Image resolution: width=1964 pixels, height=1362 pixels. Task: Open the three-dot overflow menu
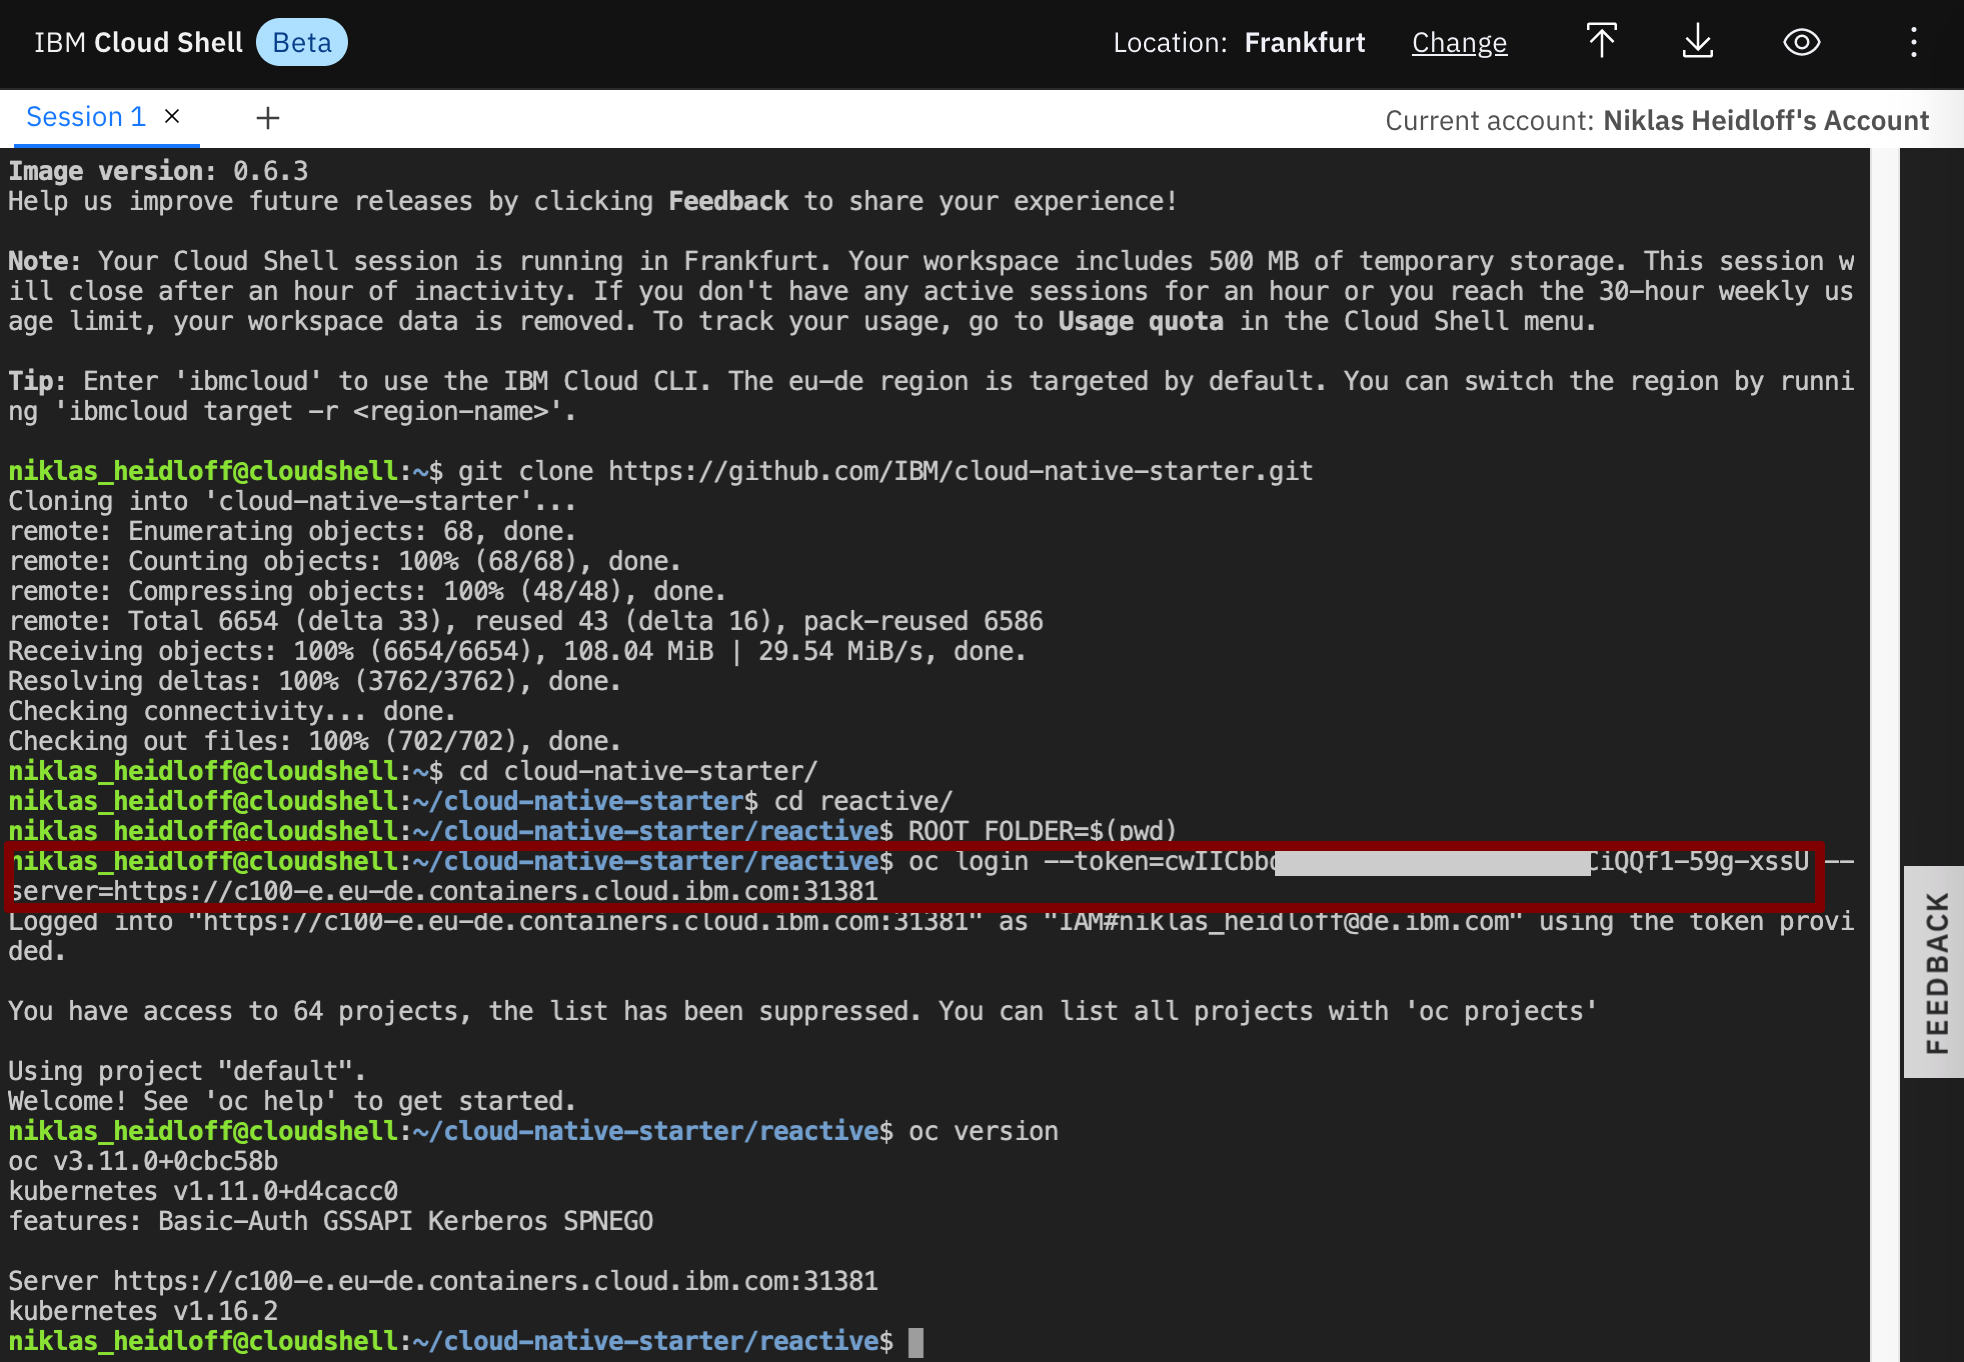[x=1913, y=42]
